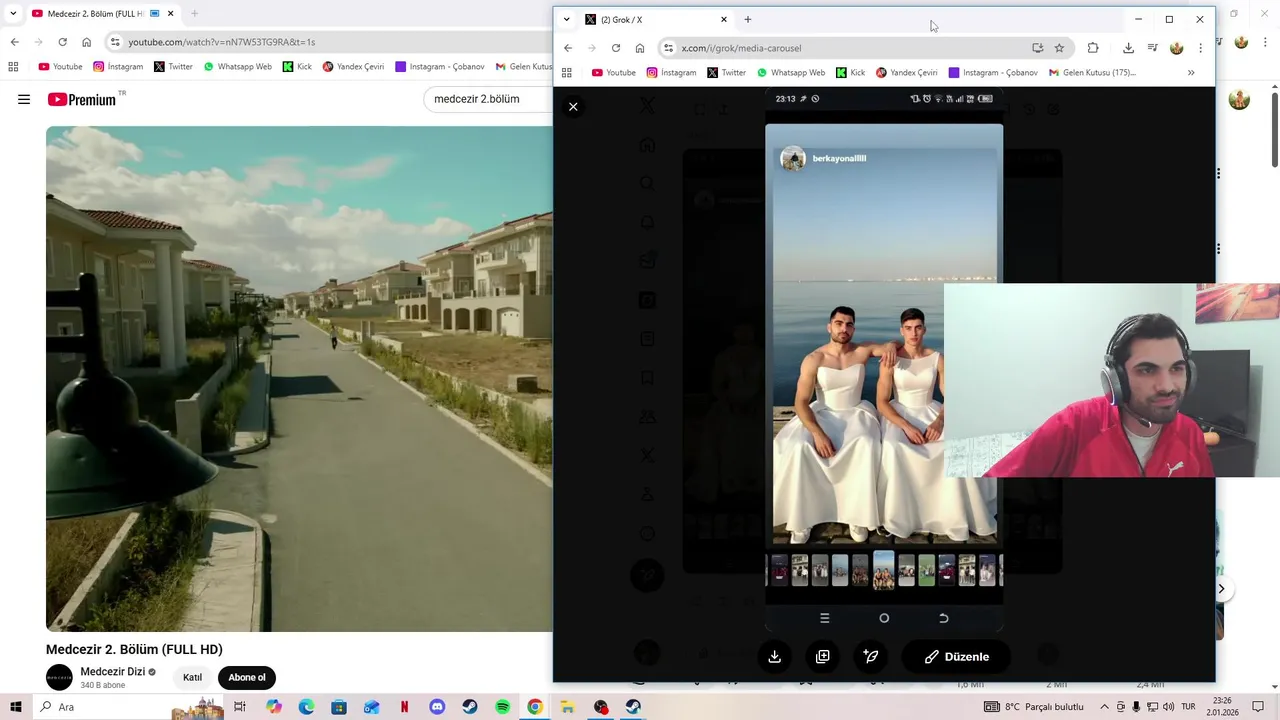Open Downloads in the X browser window
Screen dimensions: 1280x720
click(1128, 48)
